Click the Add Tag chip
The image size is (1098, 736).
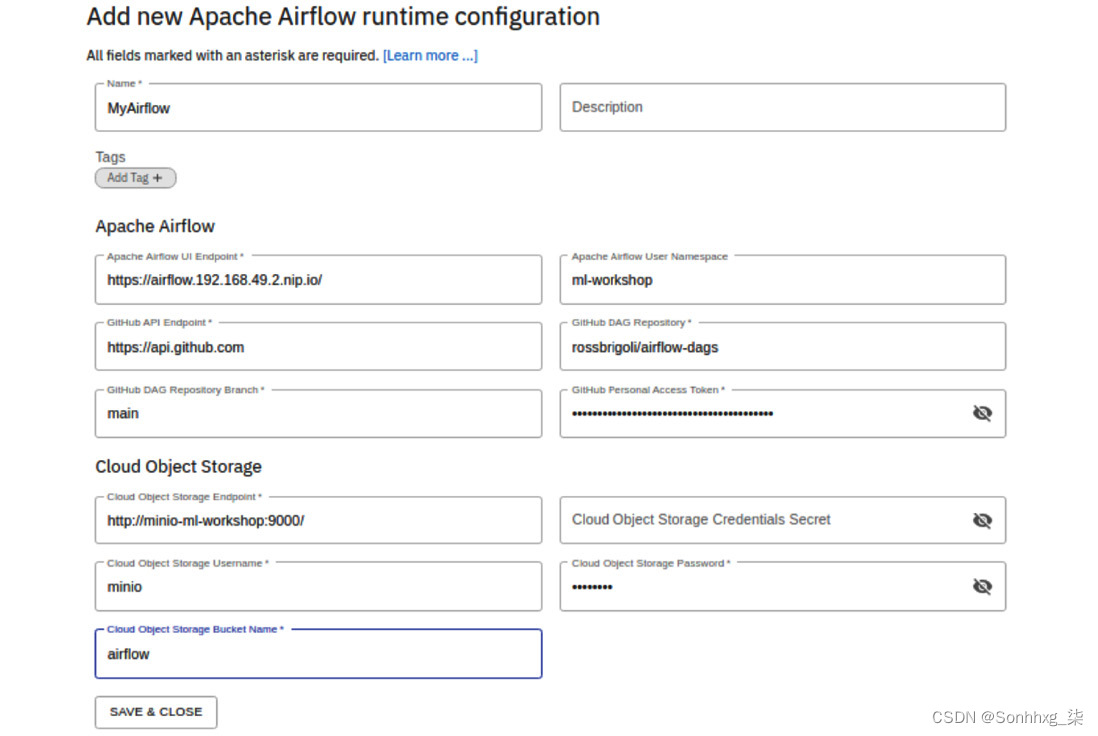click(x=135, y=178)
